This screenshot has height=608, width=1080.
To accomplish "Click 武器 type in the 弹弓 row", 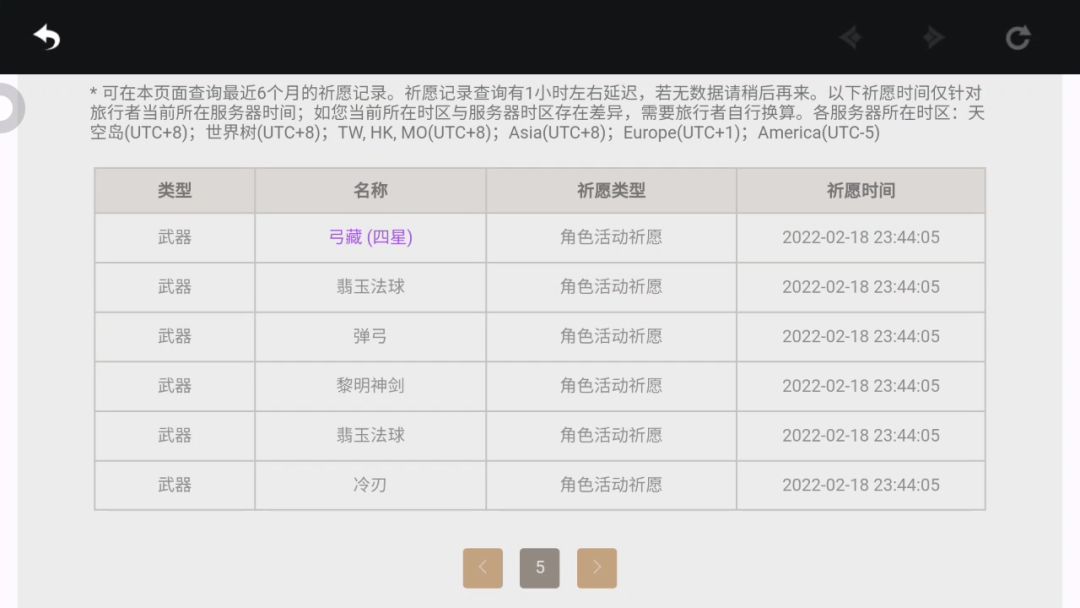I will coord(174,337).
